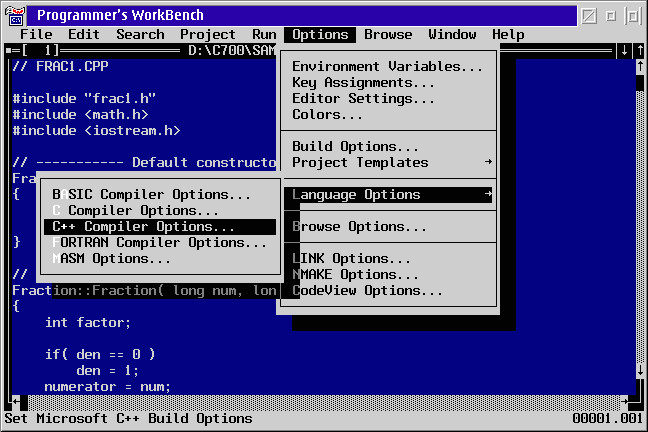Open the Browse menu
The width and height of the screenshot is (648, 432).
coord(388,35)
